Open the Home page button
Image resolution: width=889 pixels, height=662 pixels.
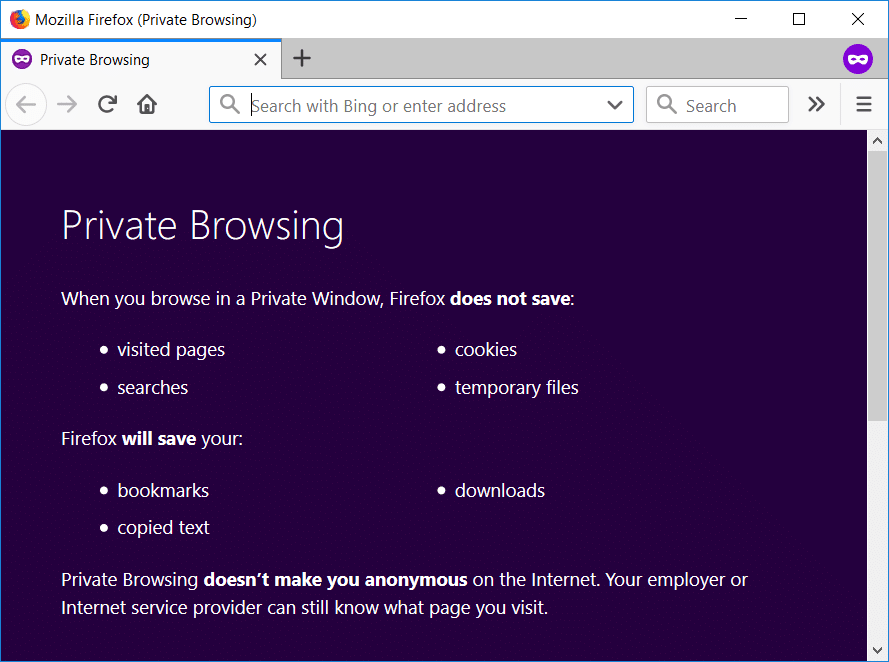147,105
